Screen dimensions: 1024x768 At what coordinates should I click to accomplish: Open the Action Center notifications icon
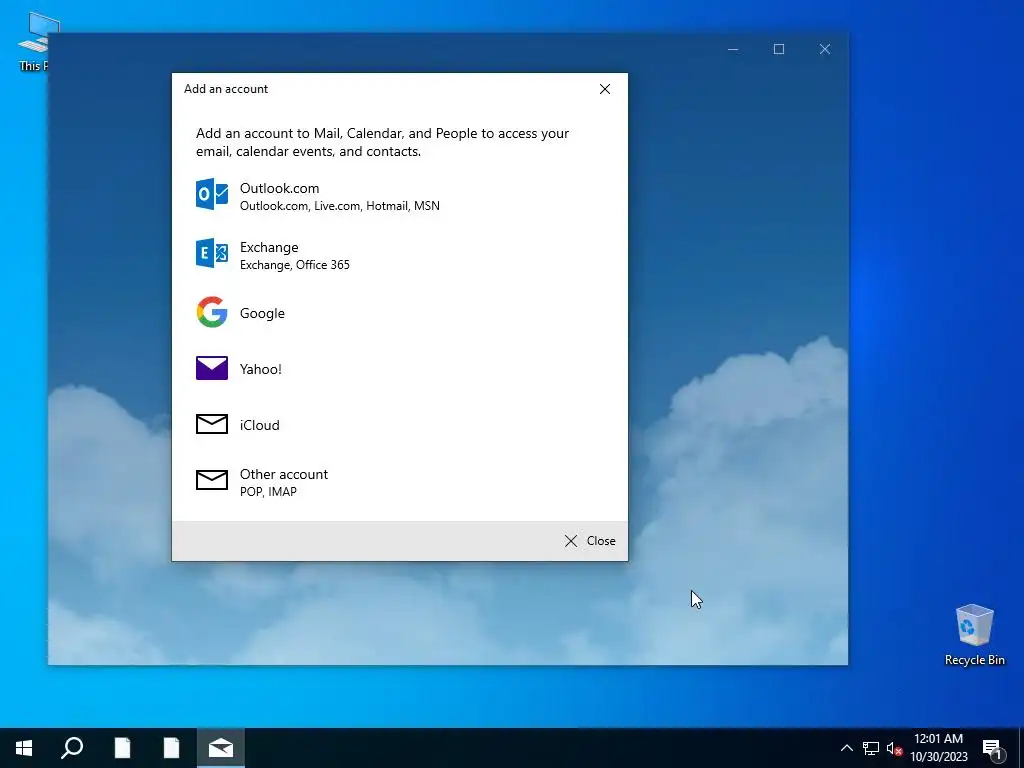[x=993, y=748]
